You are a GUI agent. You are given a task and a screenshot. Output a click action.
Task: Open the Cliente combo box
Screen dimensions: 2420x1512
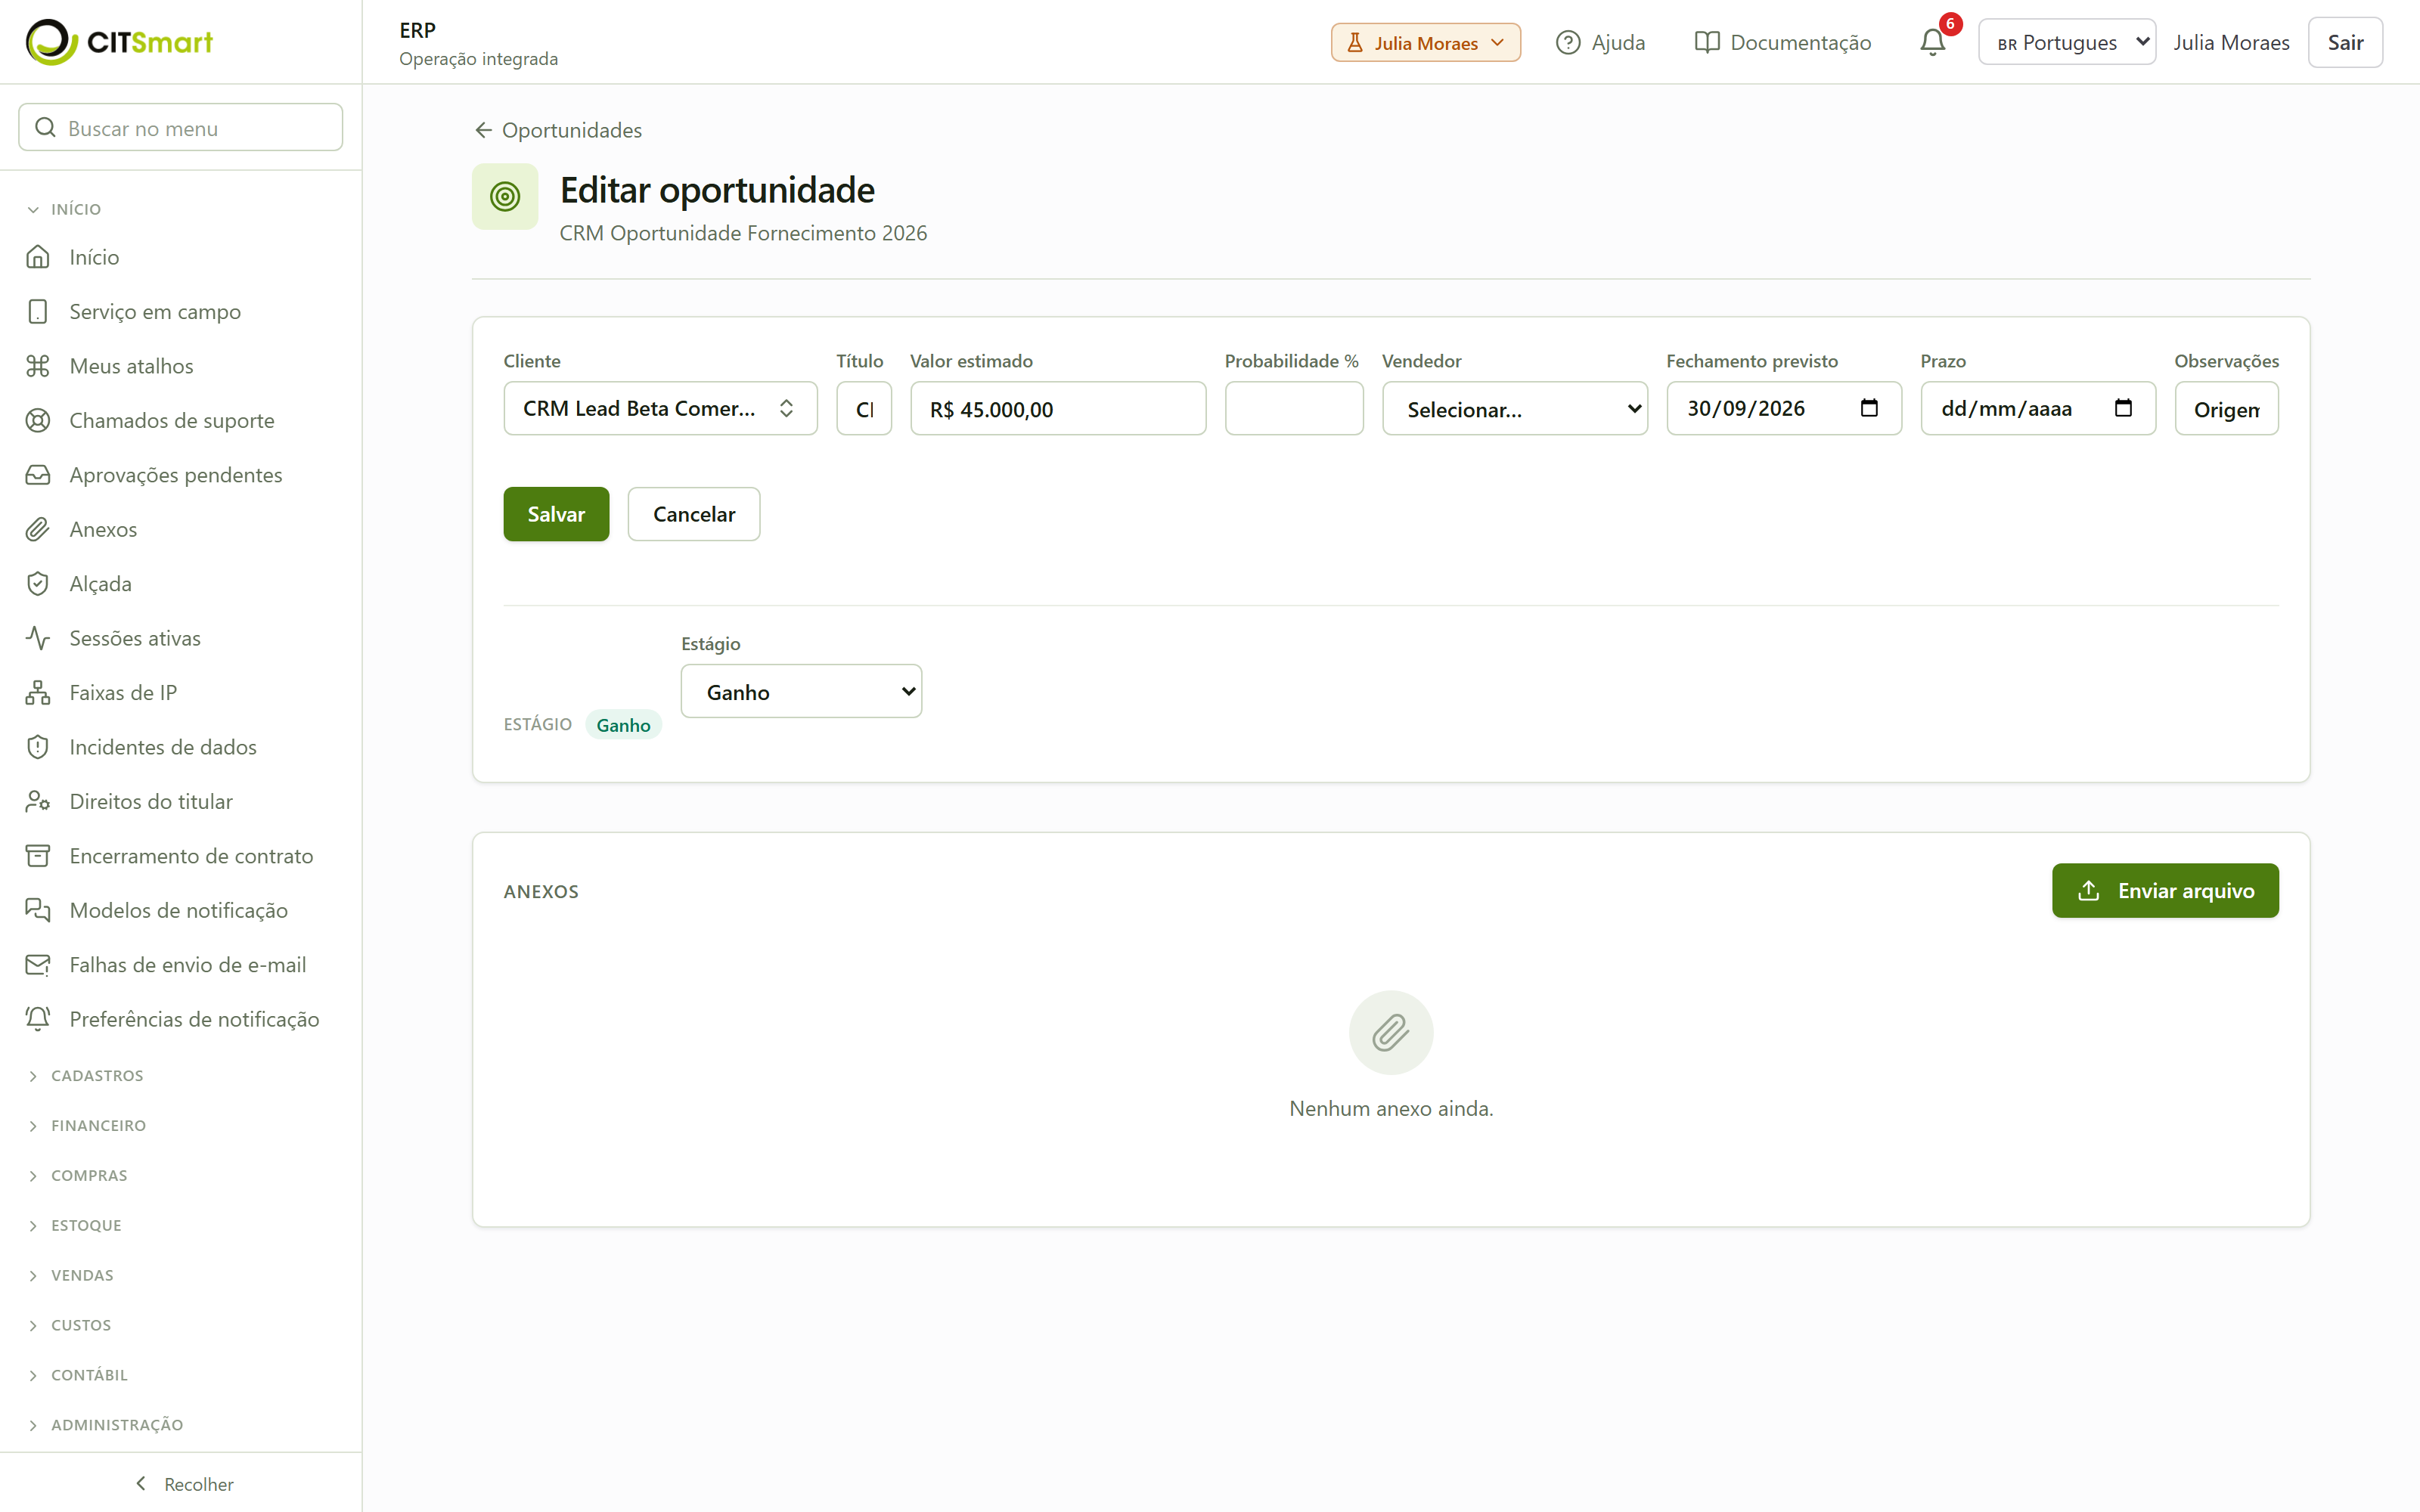pyautogui.click(x=660, y=408)
